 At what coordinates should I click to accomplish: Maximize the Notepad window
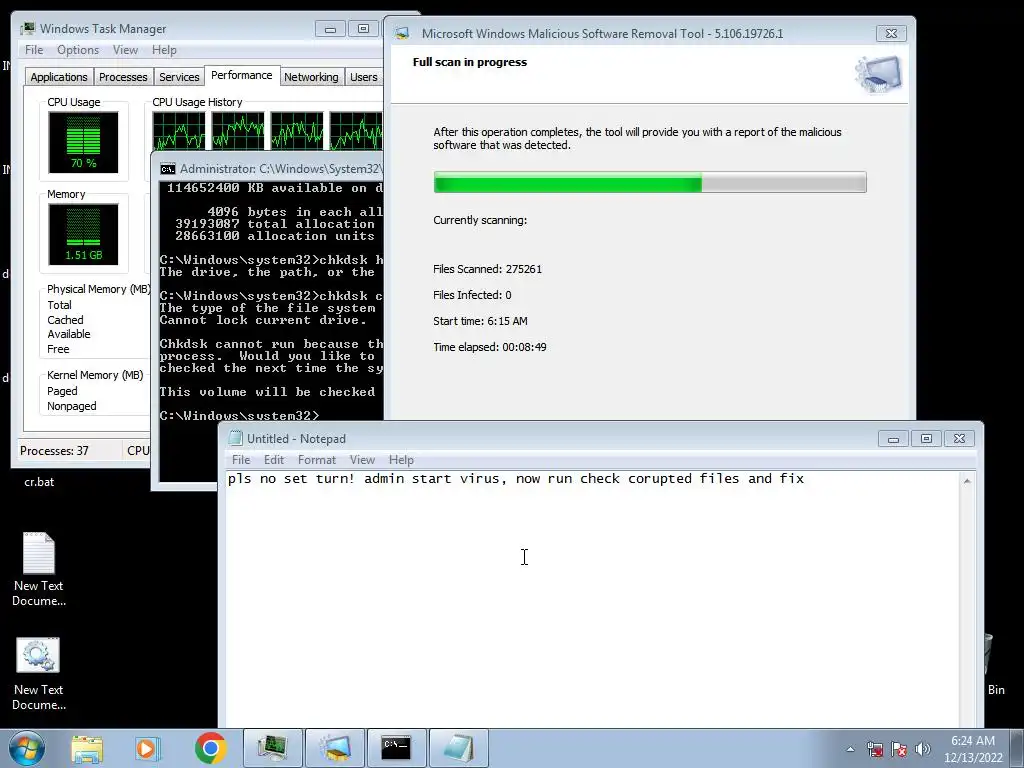tap(926, 438)
